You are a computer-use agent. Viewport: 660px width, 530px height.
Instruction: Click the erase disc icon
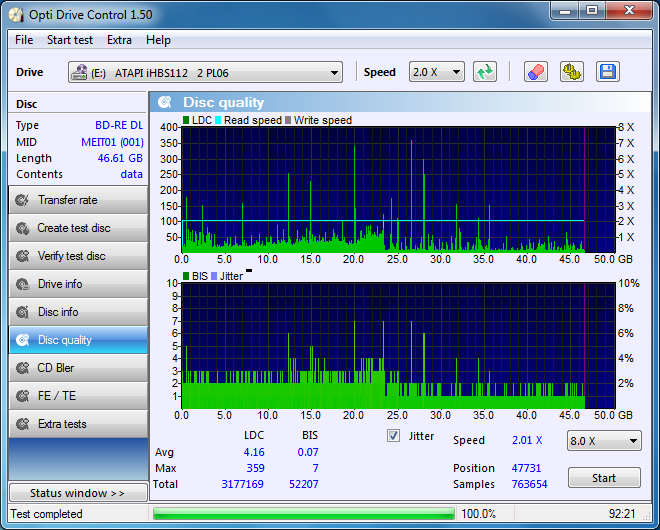click(536, 72)
